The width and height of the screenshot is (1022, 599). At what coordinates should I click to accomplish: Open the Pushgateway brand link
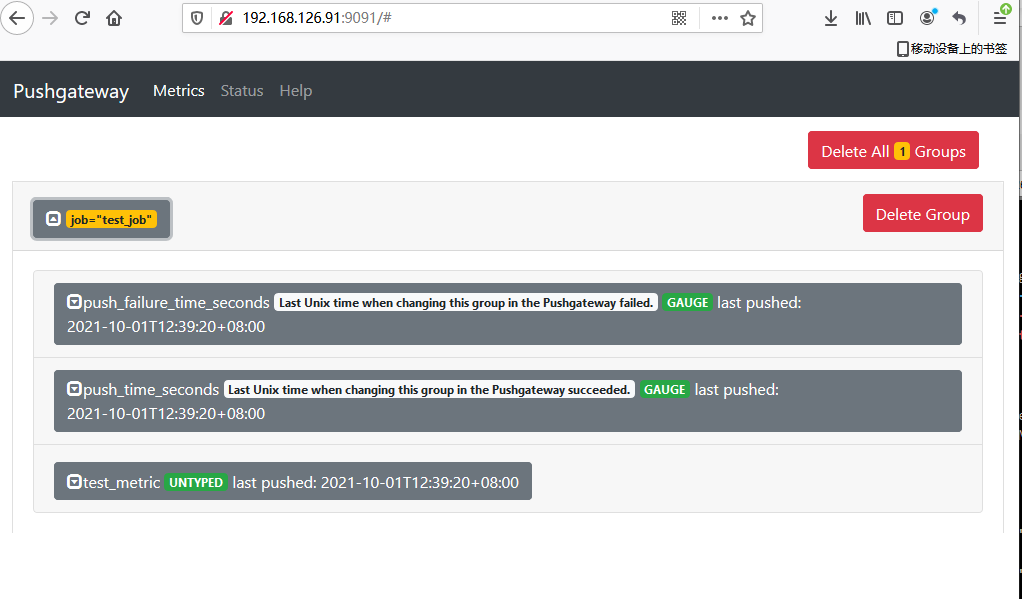[71, 91]
